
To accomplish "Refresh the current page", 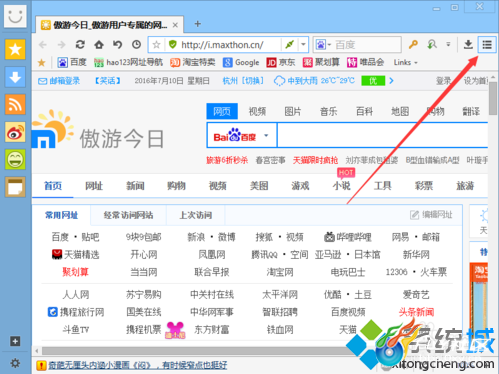I will point(80,44).
